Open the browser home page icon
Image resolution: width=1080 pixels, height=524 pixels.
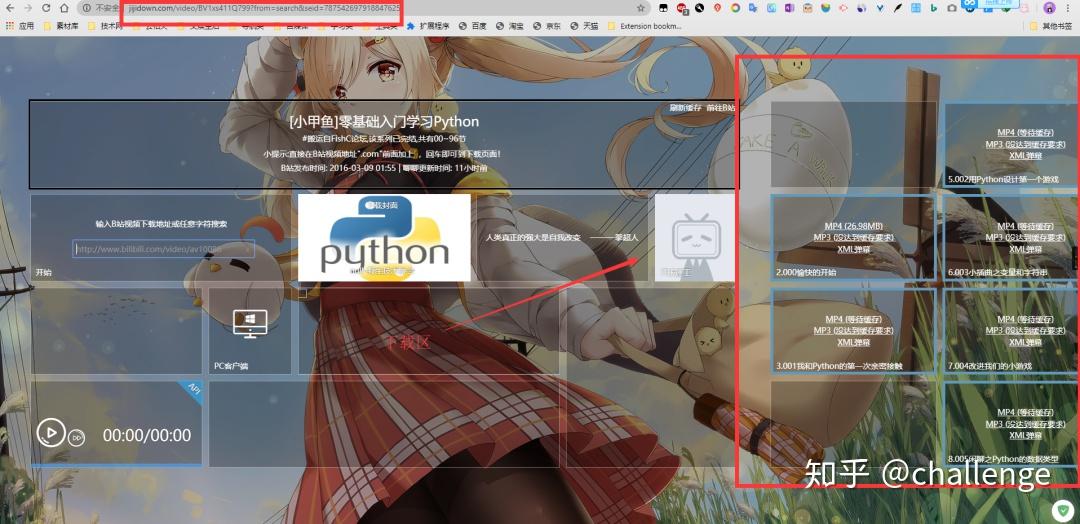click(x=64, y=8)
